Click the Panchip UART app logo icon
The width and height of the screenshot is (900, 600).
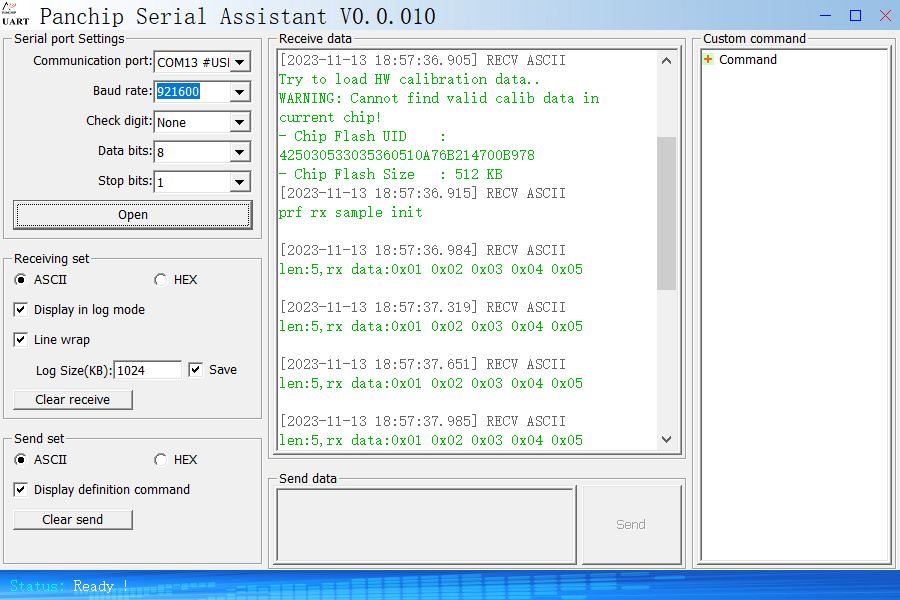click(x=15, y=14)
